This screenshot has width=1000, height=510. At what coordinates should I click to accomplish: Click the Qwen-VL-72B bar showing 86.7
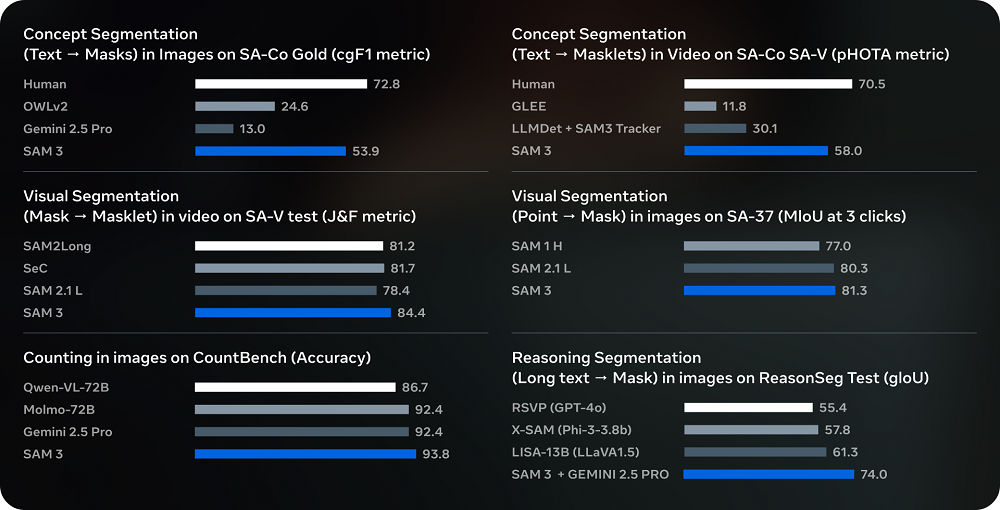pos(295,387)
